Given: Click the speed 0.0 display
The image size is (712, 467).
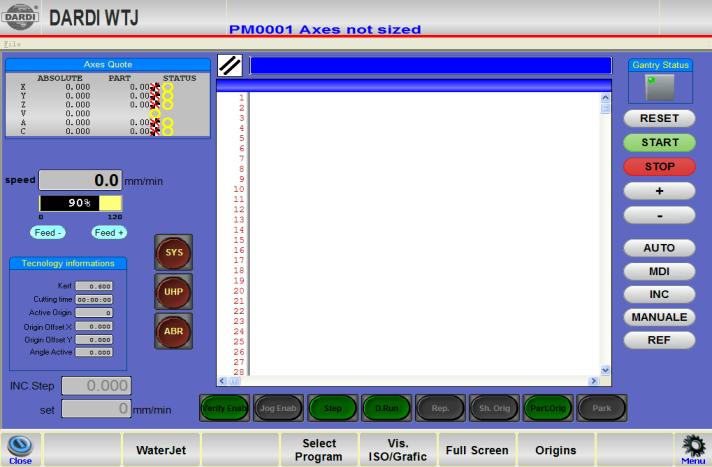Looking at the screenshot, I should 80,180.
